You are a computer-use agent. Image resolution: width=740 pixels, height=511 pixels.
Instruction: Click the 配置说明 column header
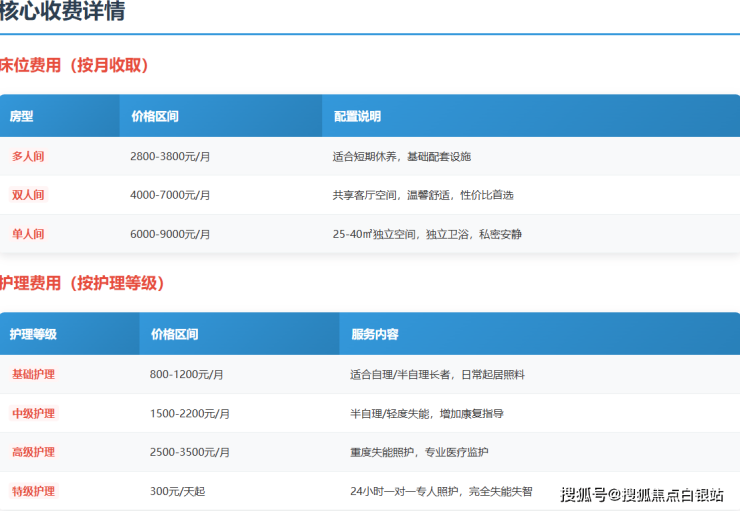pyautogui.click(x=357, y=116)
